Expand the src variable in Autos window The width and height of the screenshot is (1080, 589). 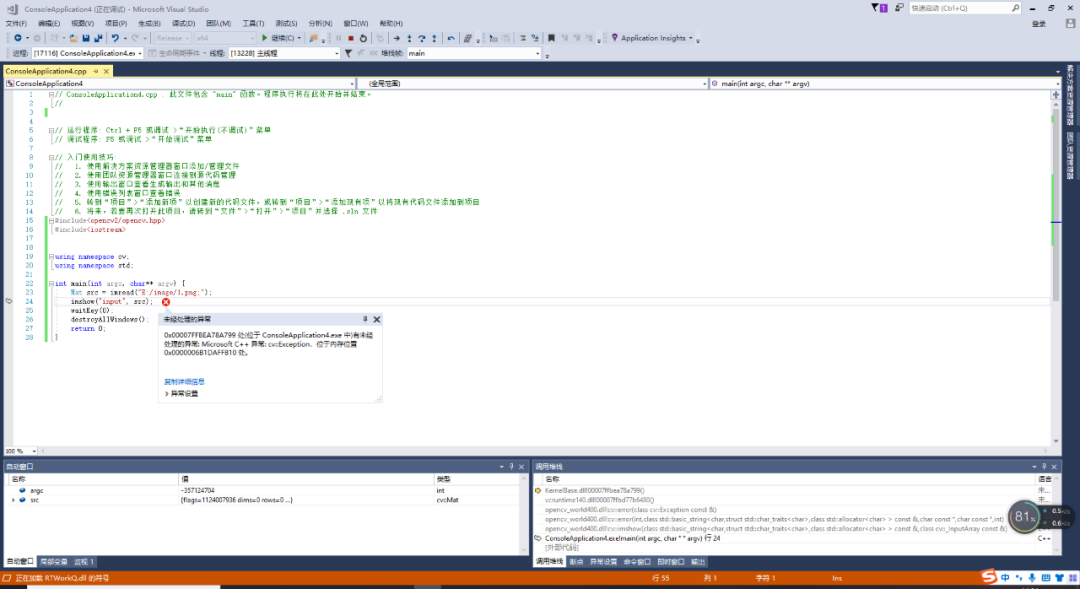pos(13,500)
